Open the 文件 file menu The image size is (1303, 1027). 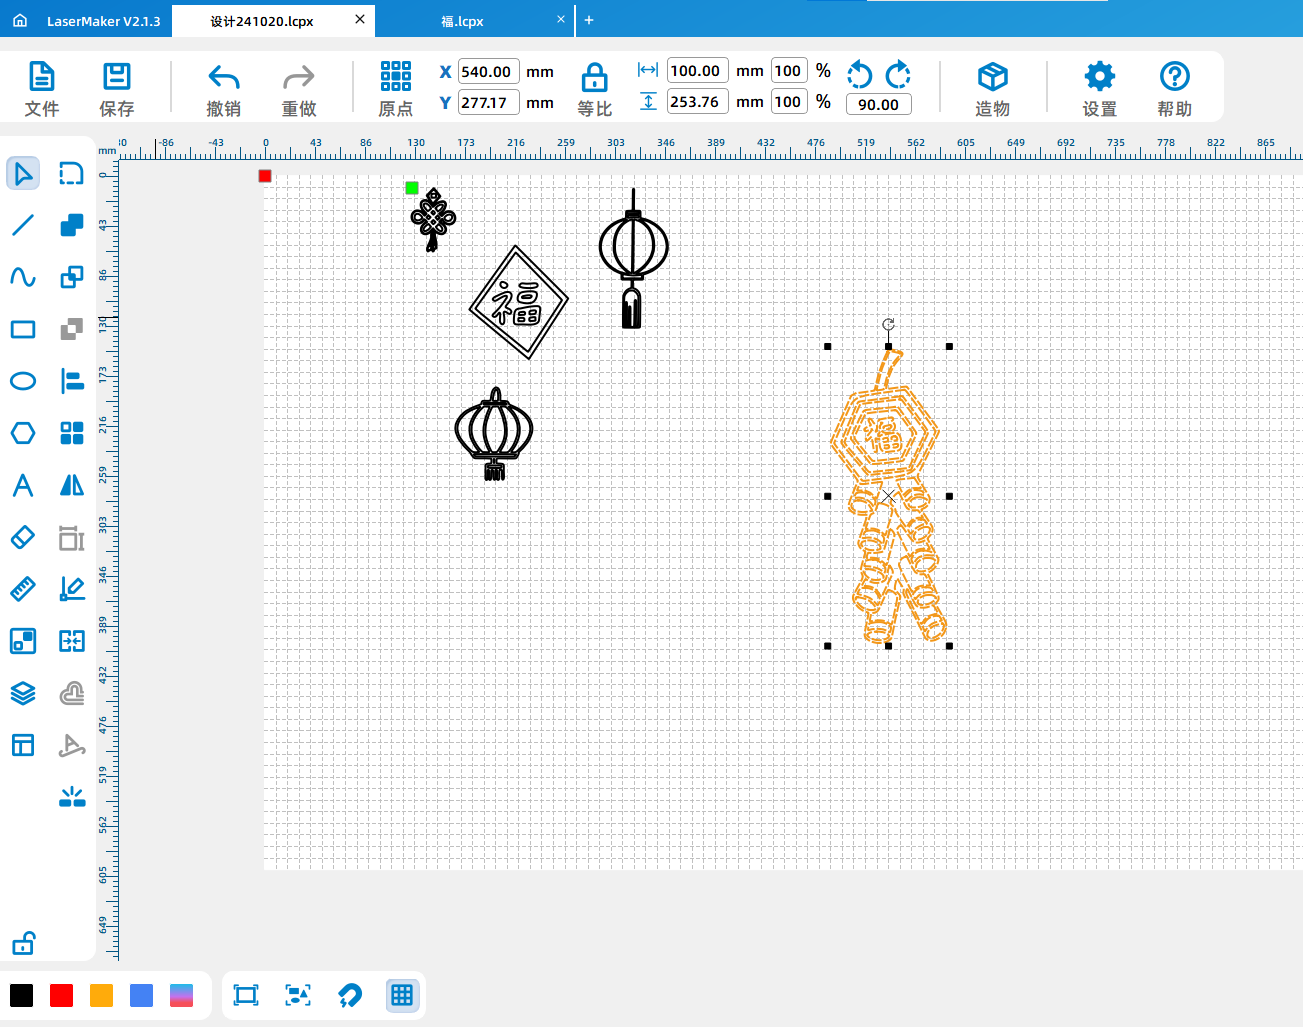pyautogui.click(x=42, y=88)
